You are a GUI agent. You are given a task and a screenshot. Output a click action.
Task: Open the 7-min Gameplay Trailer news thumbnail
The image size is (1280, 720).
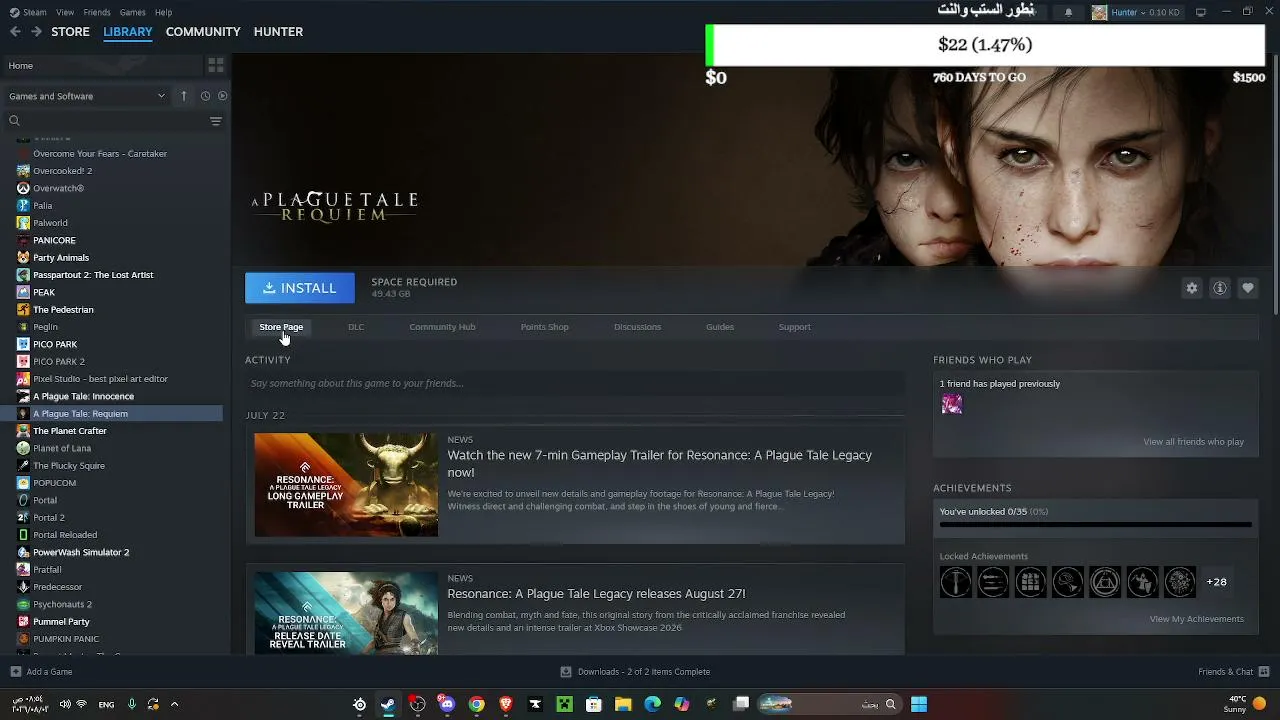coord(346,485)
